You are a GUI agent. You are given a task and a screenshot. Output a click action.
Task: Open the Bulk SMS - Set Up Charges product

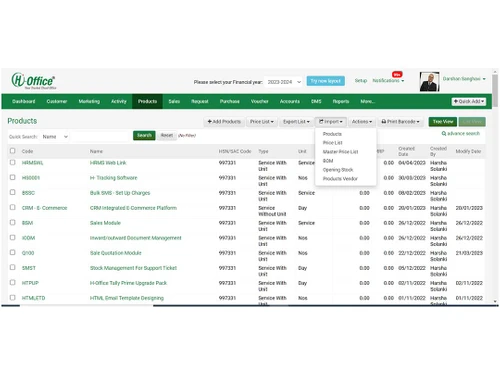pyautogui.click(x=120, y=193)
